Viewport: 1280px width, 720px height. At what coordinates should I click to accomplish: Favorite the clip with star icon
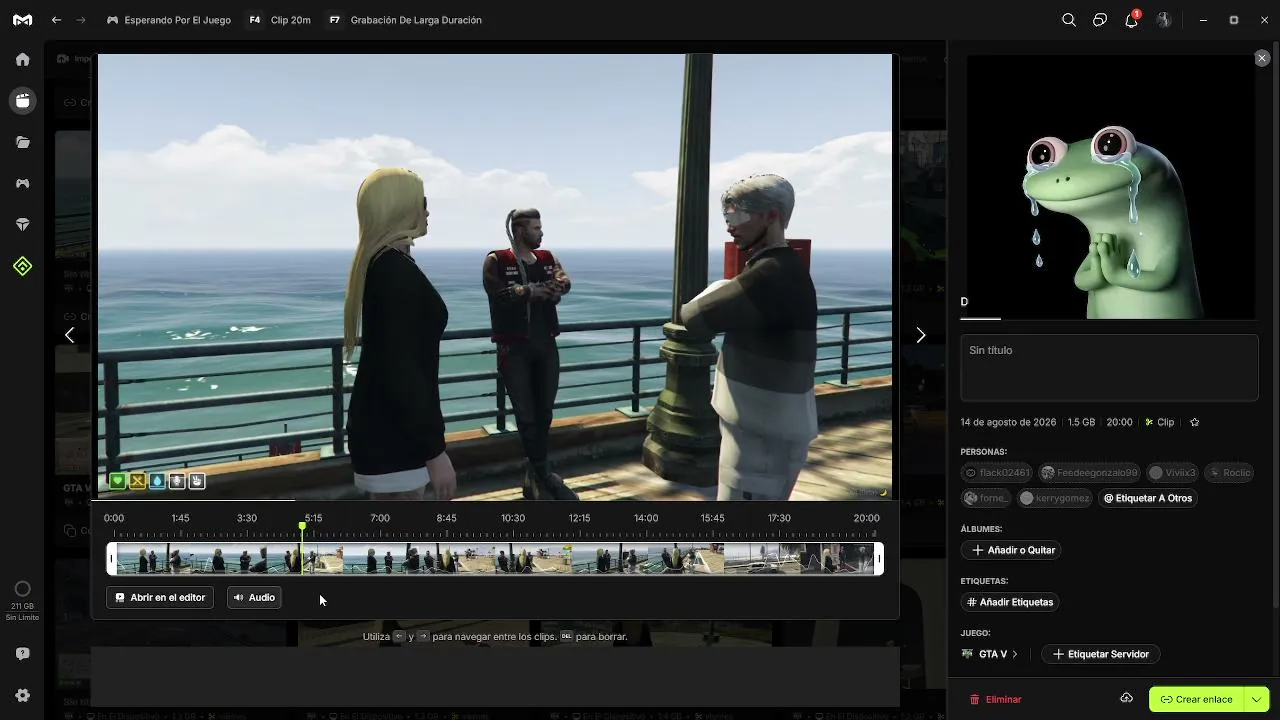coord(1195,422)
